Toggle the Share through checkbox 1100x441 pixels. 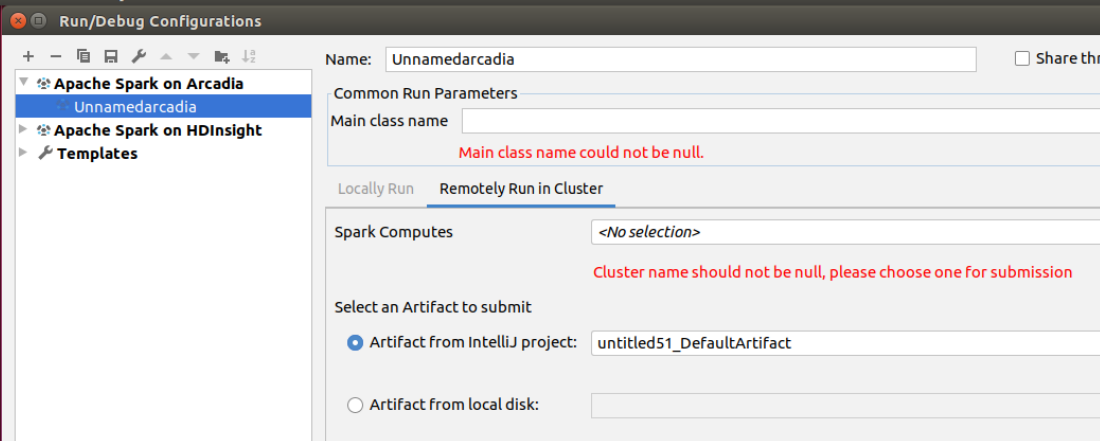(x=1022, y=59)
